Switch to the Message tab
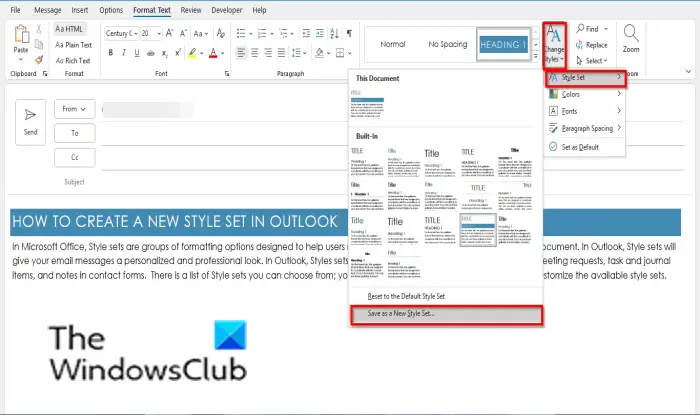The height and width of the screenshot is (415, 700). click(48, 9)
